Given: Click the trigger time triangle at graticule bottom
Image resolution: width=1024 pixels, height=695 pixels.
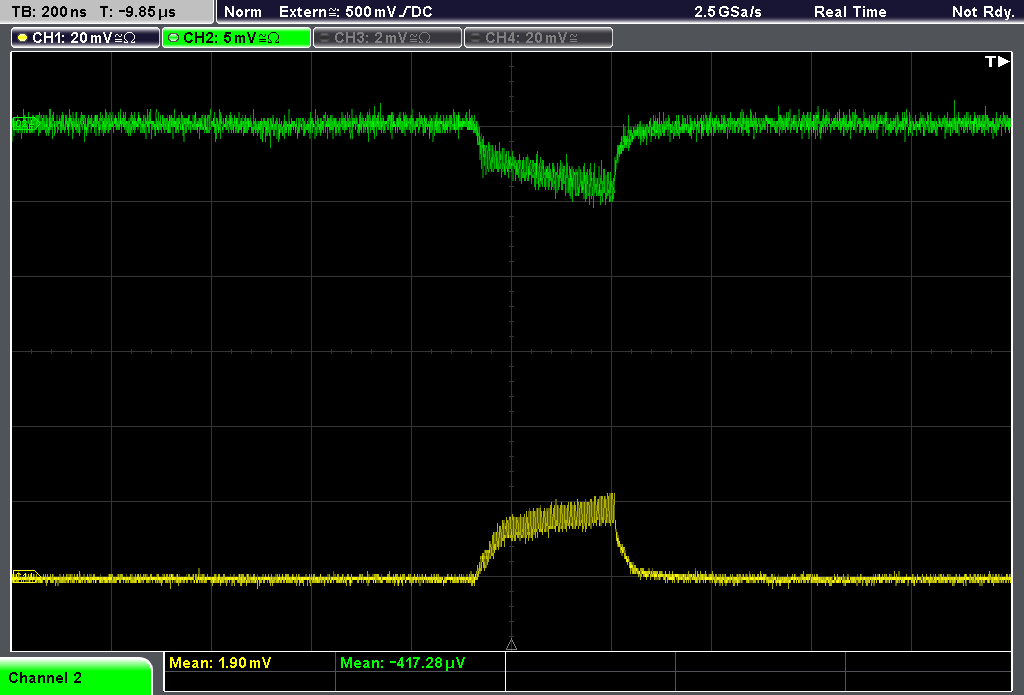Looking at the screenshot, I should click(x=511, y=645).
